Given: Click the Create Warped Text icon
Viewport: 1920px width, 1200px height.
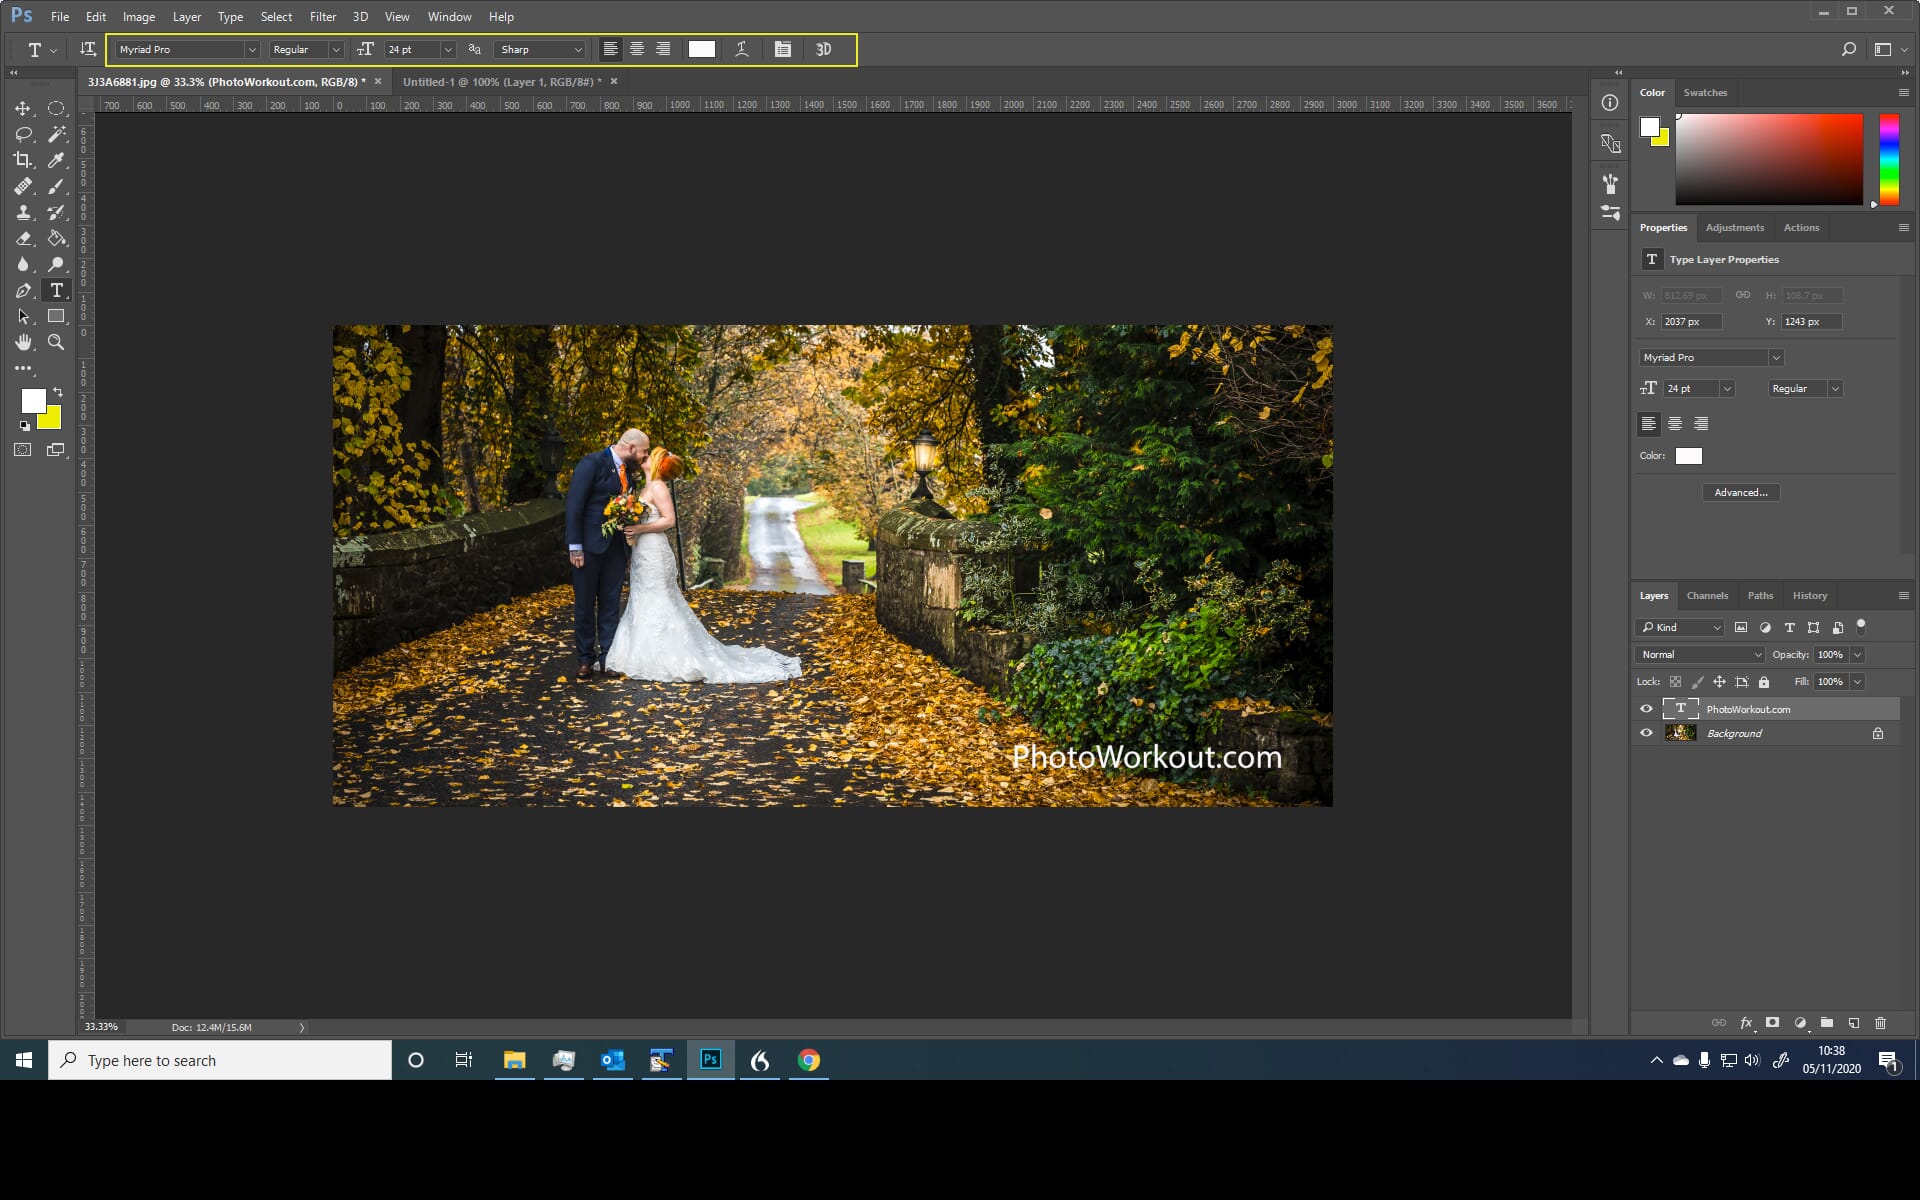Looking at the screenshot, I should pos(742,49).
